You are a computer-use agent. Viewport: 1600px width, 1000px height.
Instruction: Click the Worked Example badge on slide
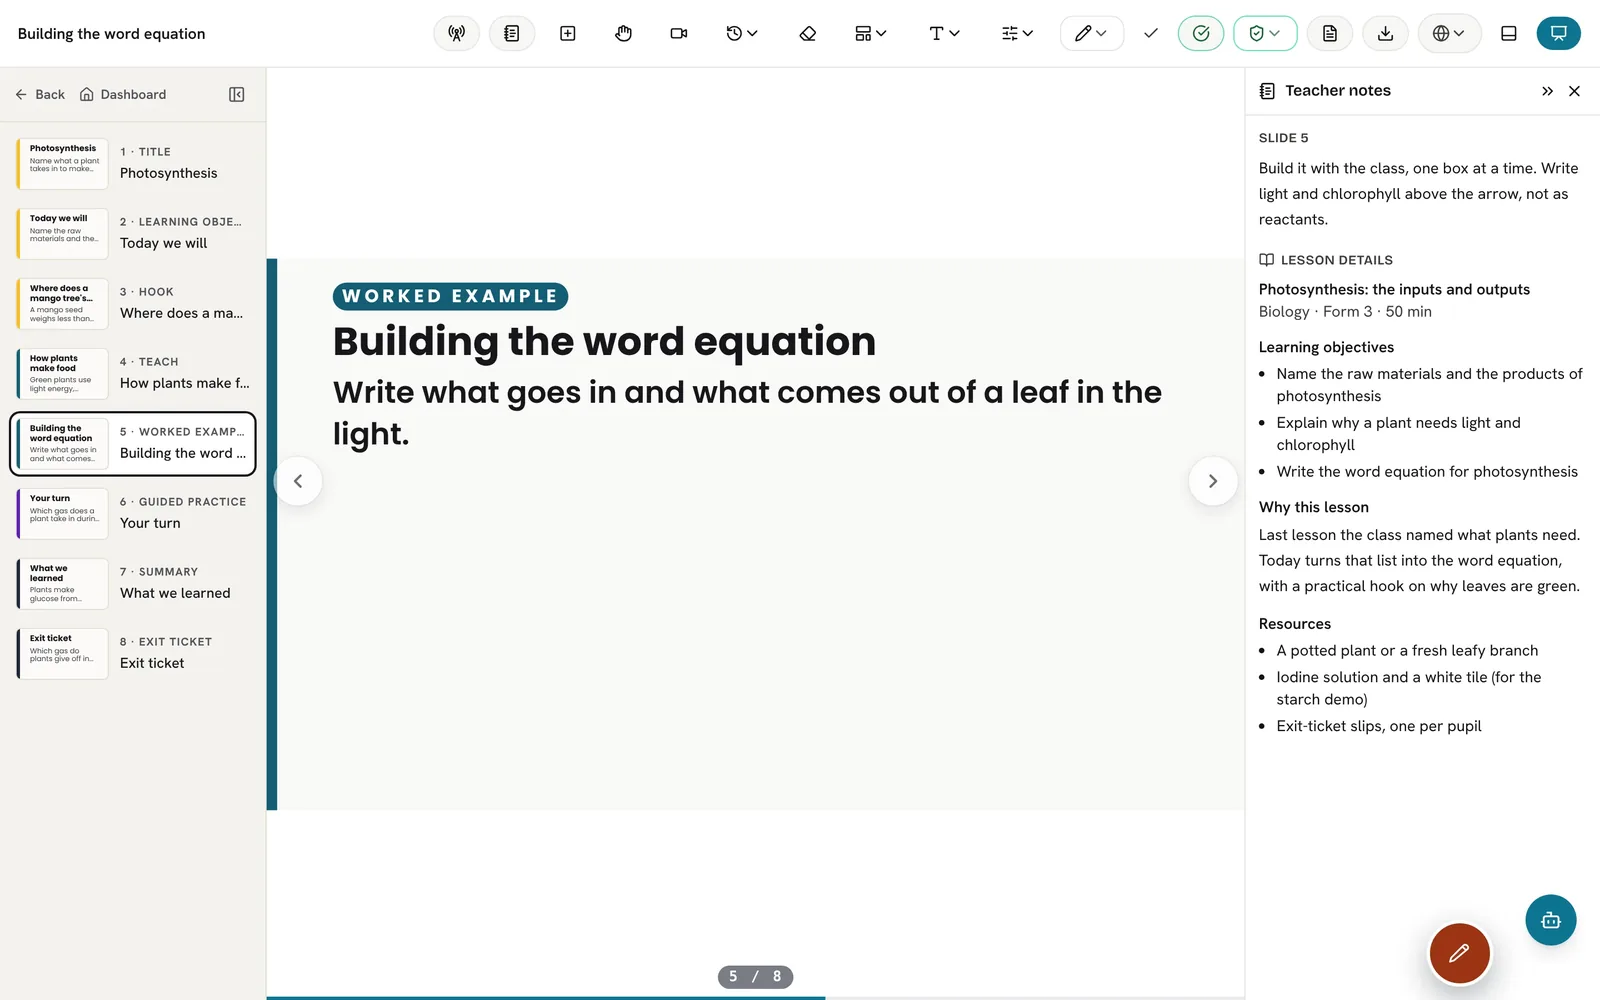point(450,296)
